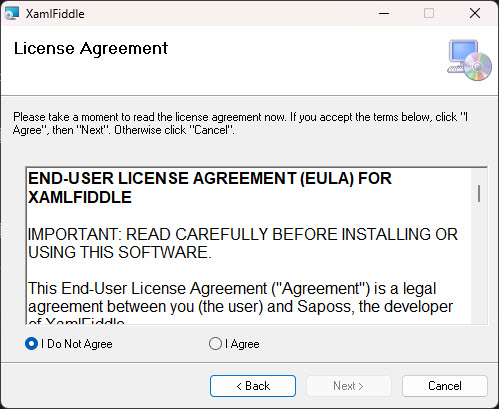499x409 pixels.
Task: Click the XamlFiddle installer title bar icon
Action: tap(12, 14)
